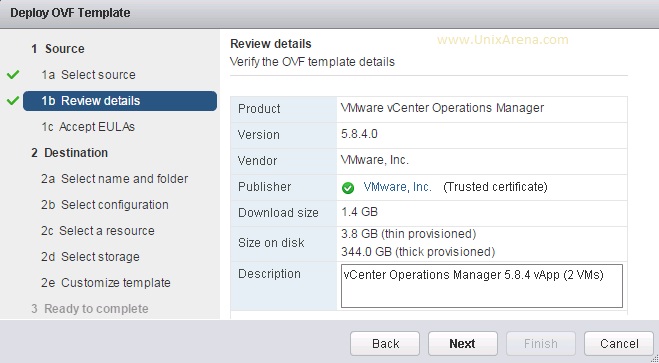Click the disabled Finish button
Screen dimensions: 659x363
tap(541, 344)
